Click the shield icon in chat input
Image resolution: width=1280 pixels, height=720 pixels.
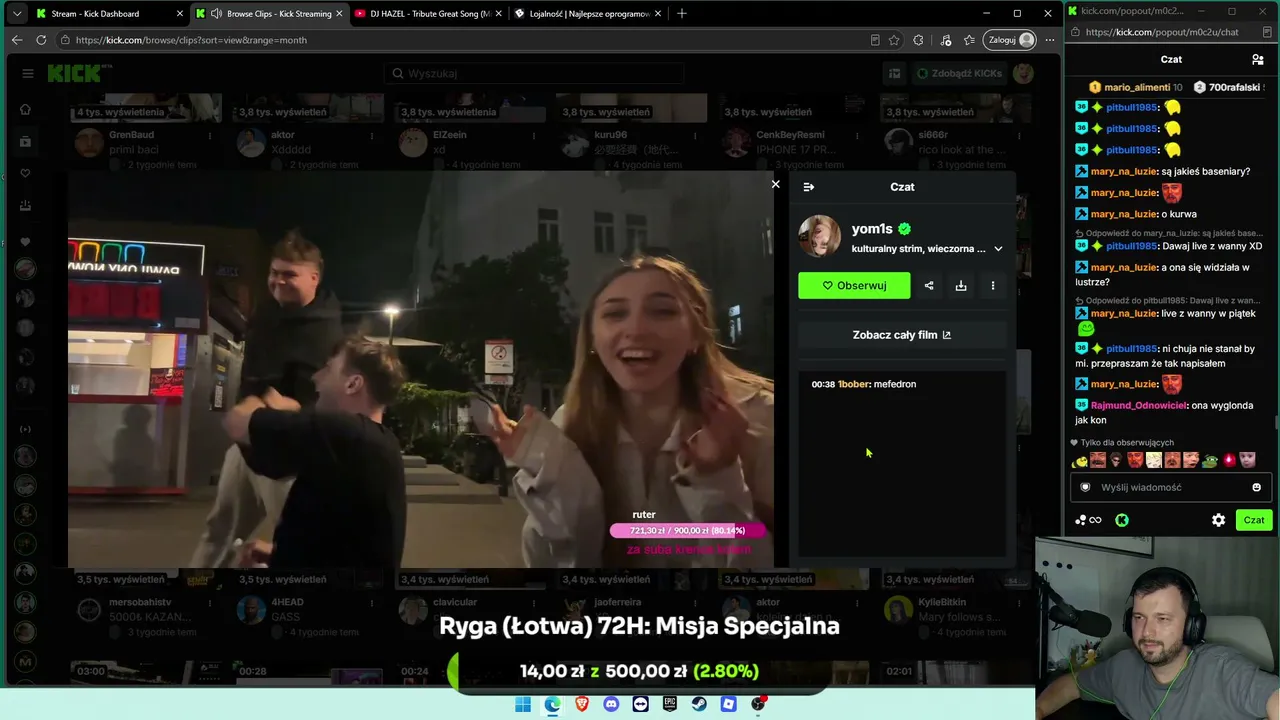pyautogui.click(x=1085, y=488)
